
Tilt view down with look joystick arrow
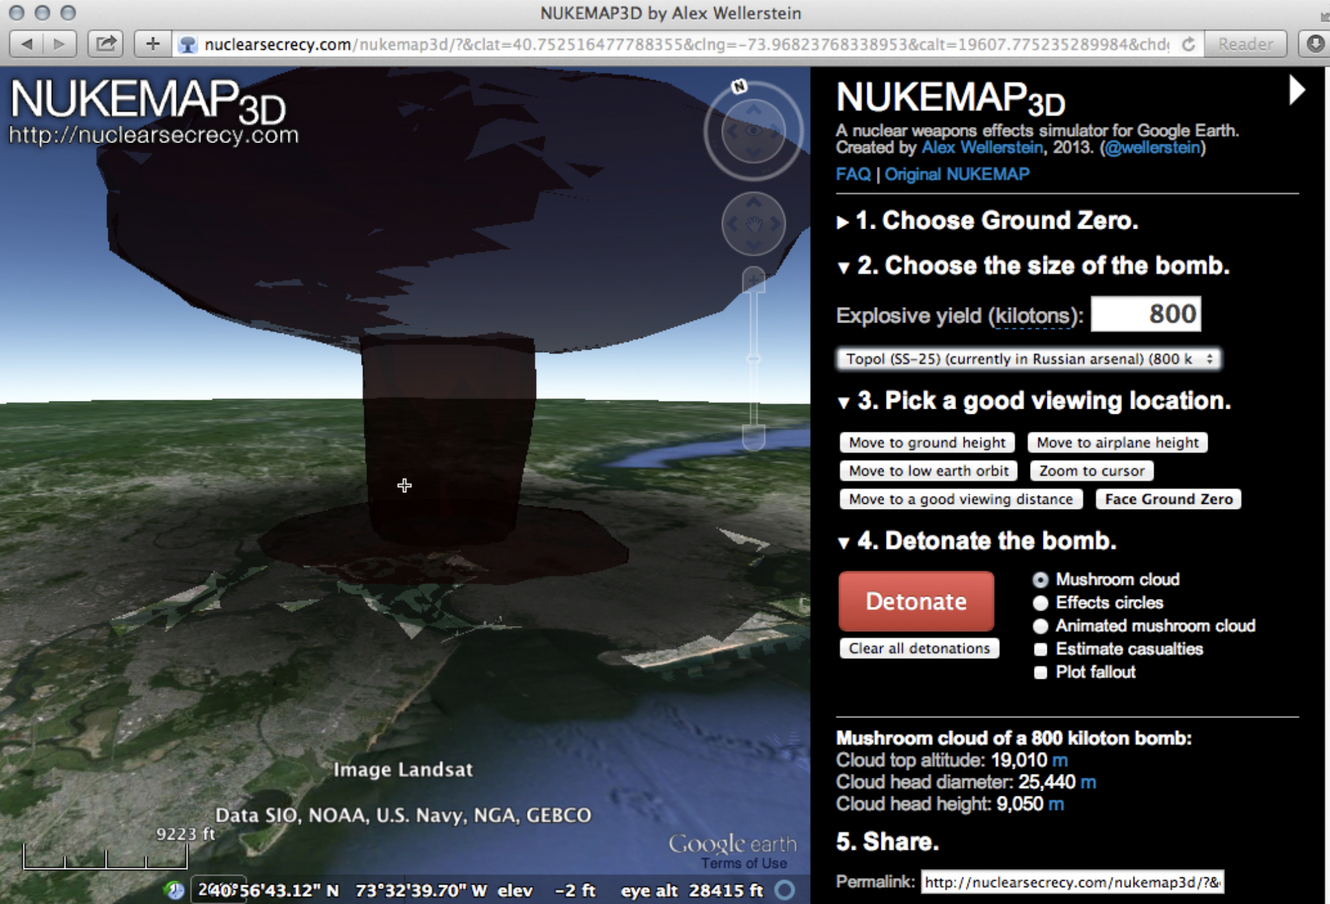[753, 153]
